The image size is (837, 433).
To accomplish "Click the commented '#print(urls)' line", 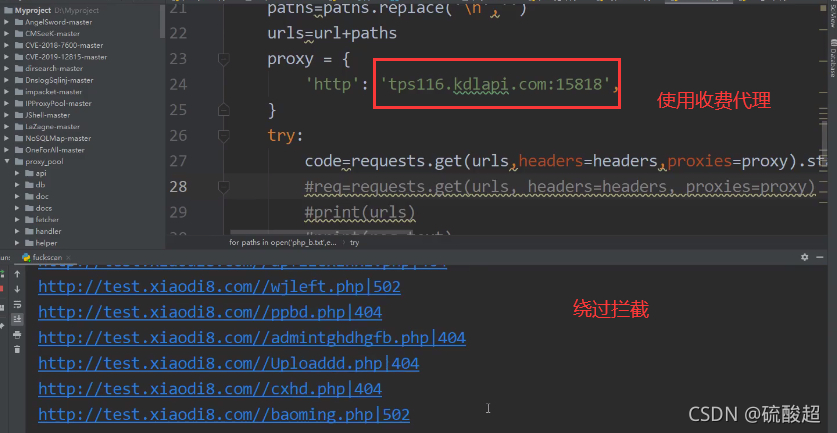I will coord(360,212).
